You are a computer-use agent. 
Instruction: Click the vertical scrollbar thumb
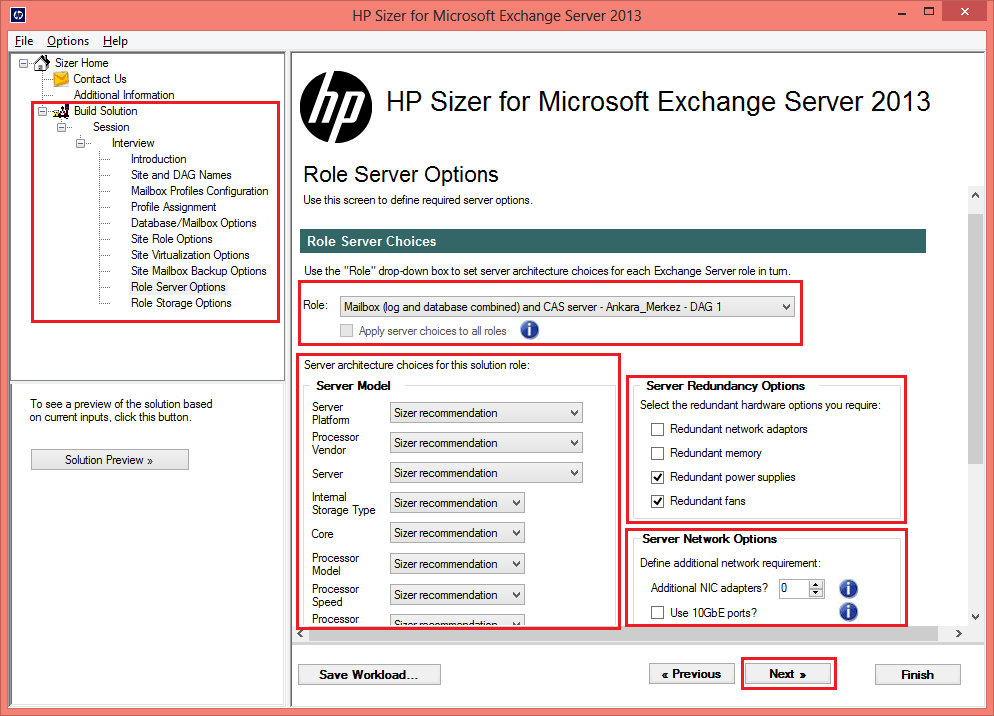[x=976, y=339]
